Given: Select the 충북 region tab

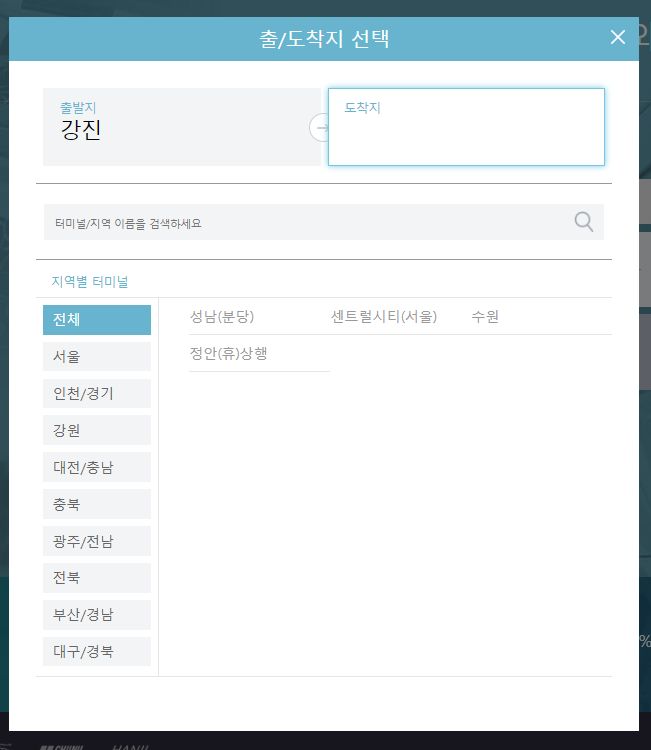Looking at the screenshot, I should [97, 504].
